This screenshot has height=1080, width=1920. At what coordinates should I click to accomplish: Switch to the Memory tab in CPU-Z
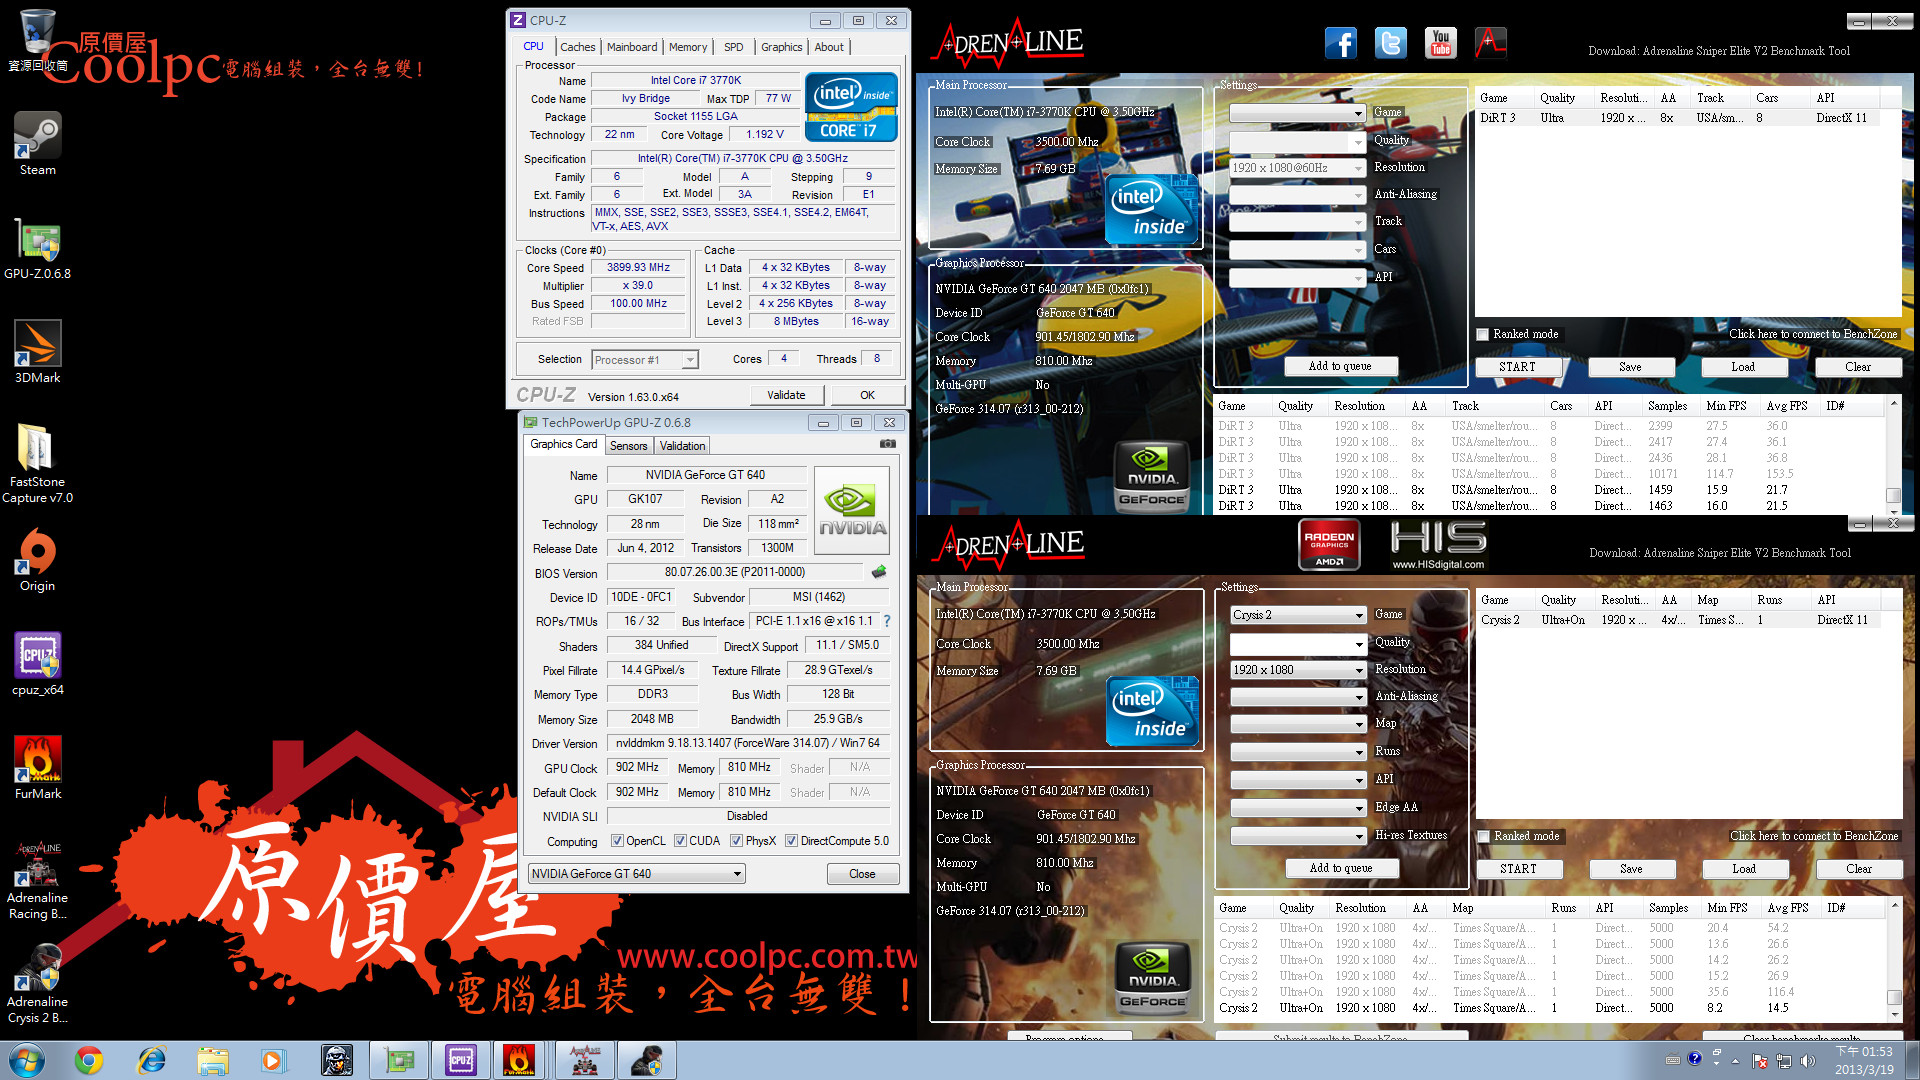[x=688, y=47]
